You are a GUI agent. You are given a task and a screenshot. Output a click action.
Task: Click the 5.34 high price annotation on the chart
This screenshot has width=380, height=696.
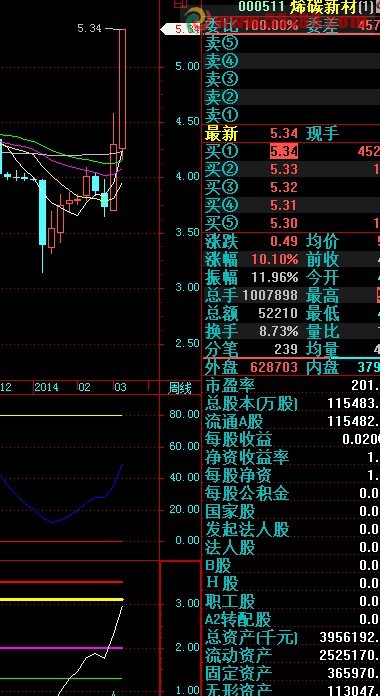pos(89,28)
